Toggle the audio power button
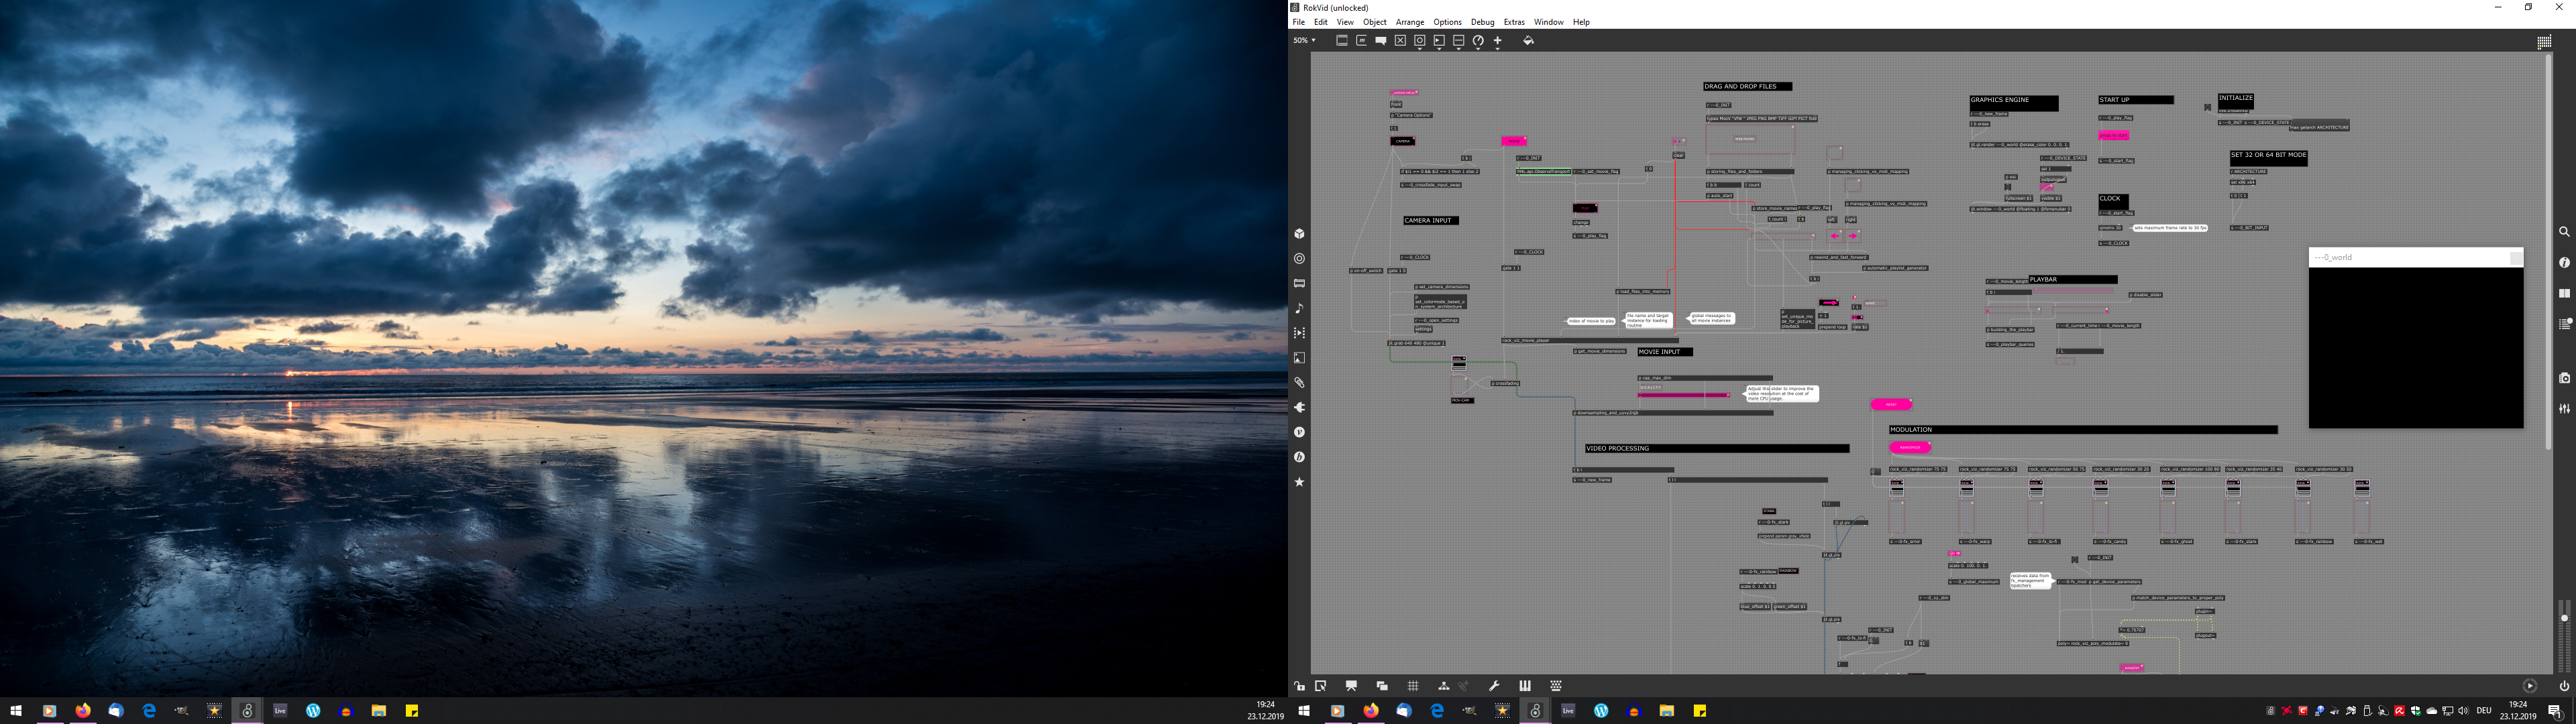2576x724 pixels. [x=2564, y=686]
